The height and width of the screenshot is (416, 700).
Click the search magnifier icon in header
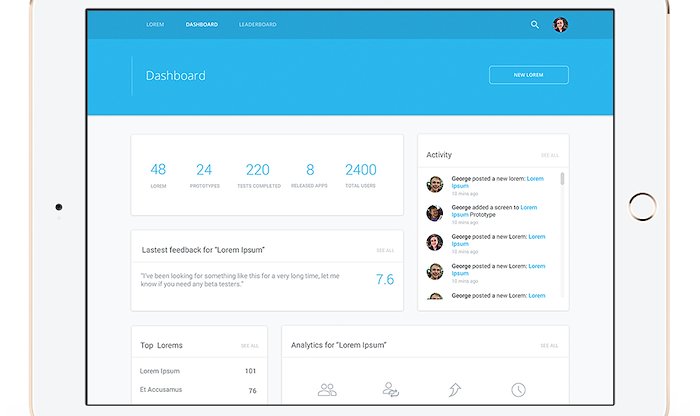coord(535,24)
